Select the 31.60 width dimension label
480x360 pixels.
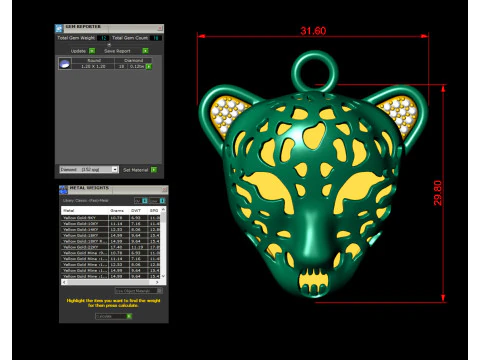coord(313,31)
